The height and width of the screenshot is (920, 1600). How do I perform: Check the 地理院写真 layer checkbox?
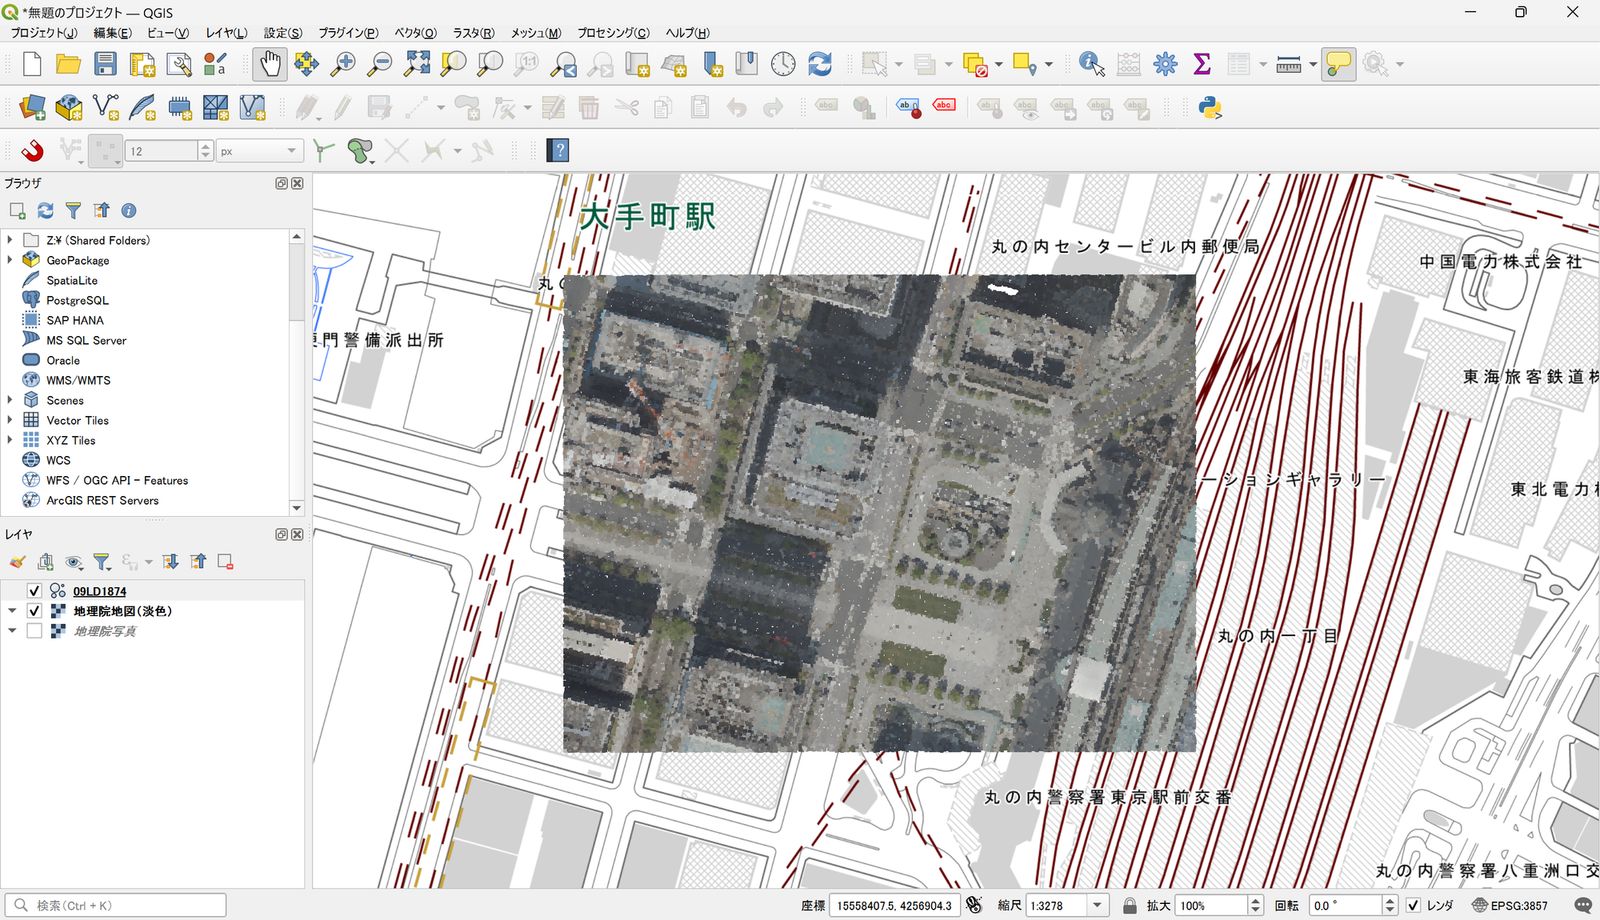[x=34, y=631]
